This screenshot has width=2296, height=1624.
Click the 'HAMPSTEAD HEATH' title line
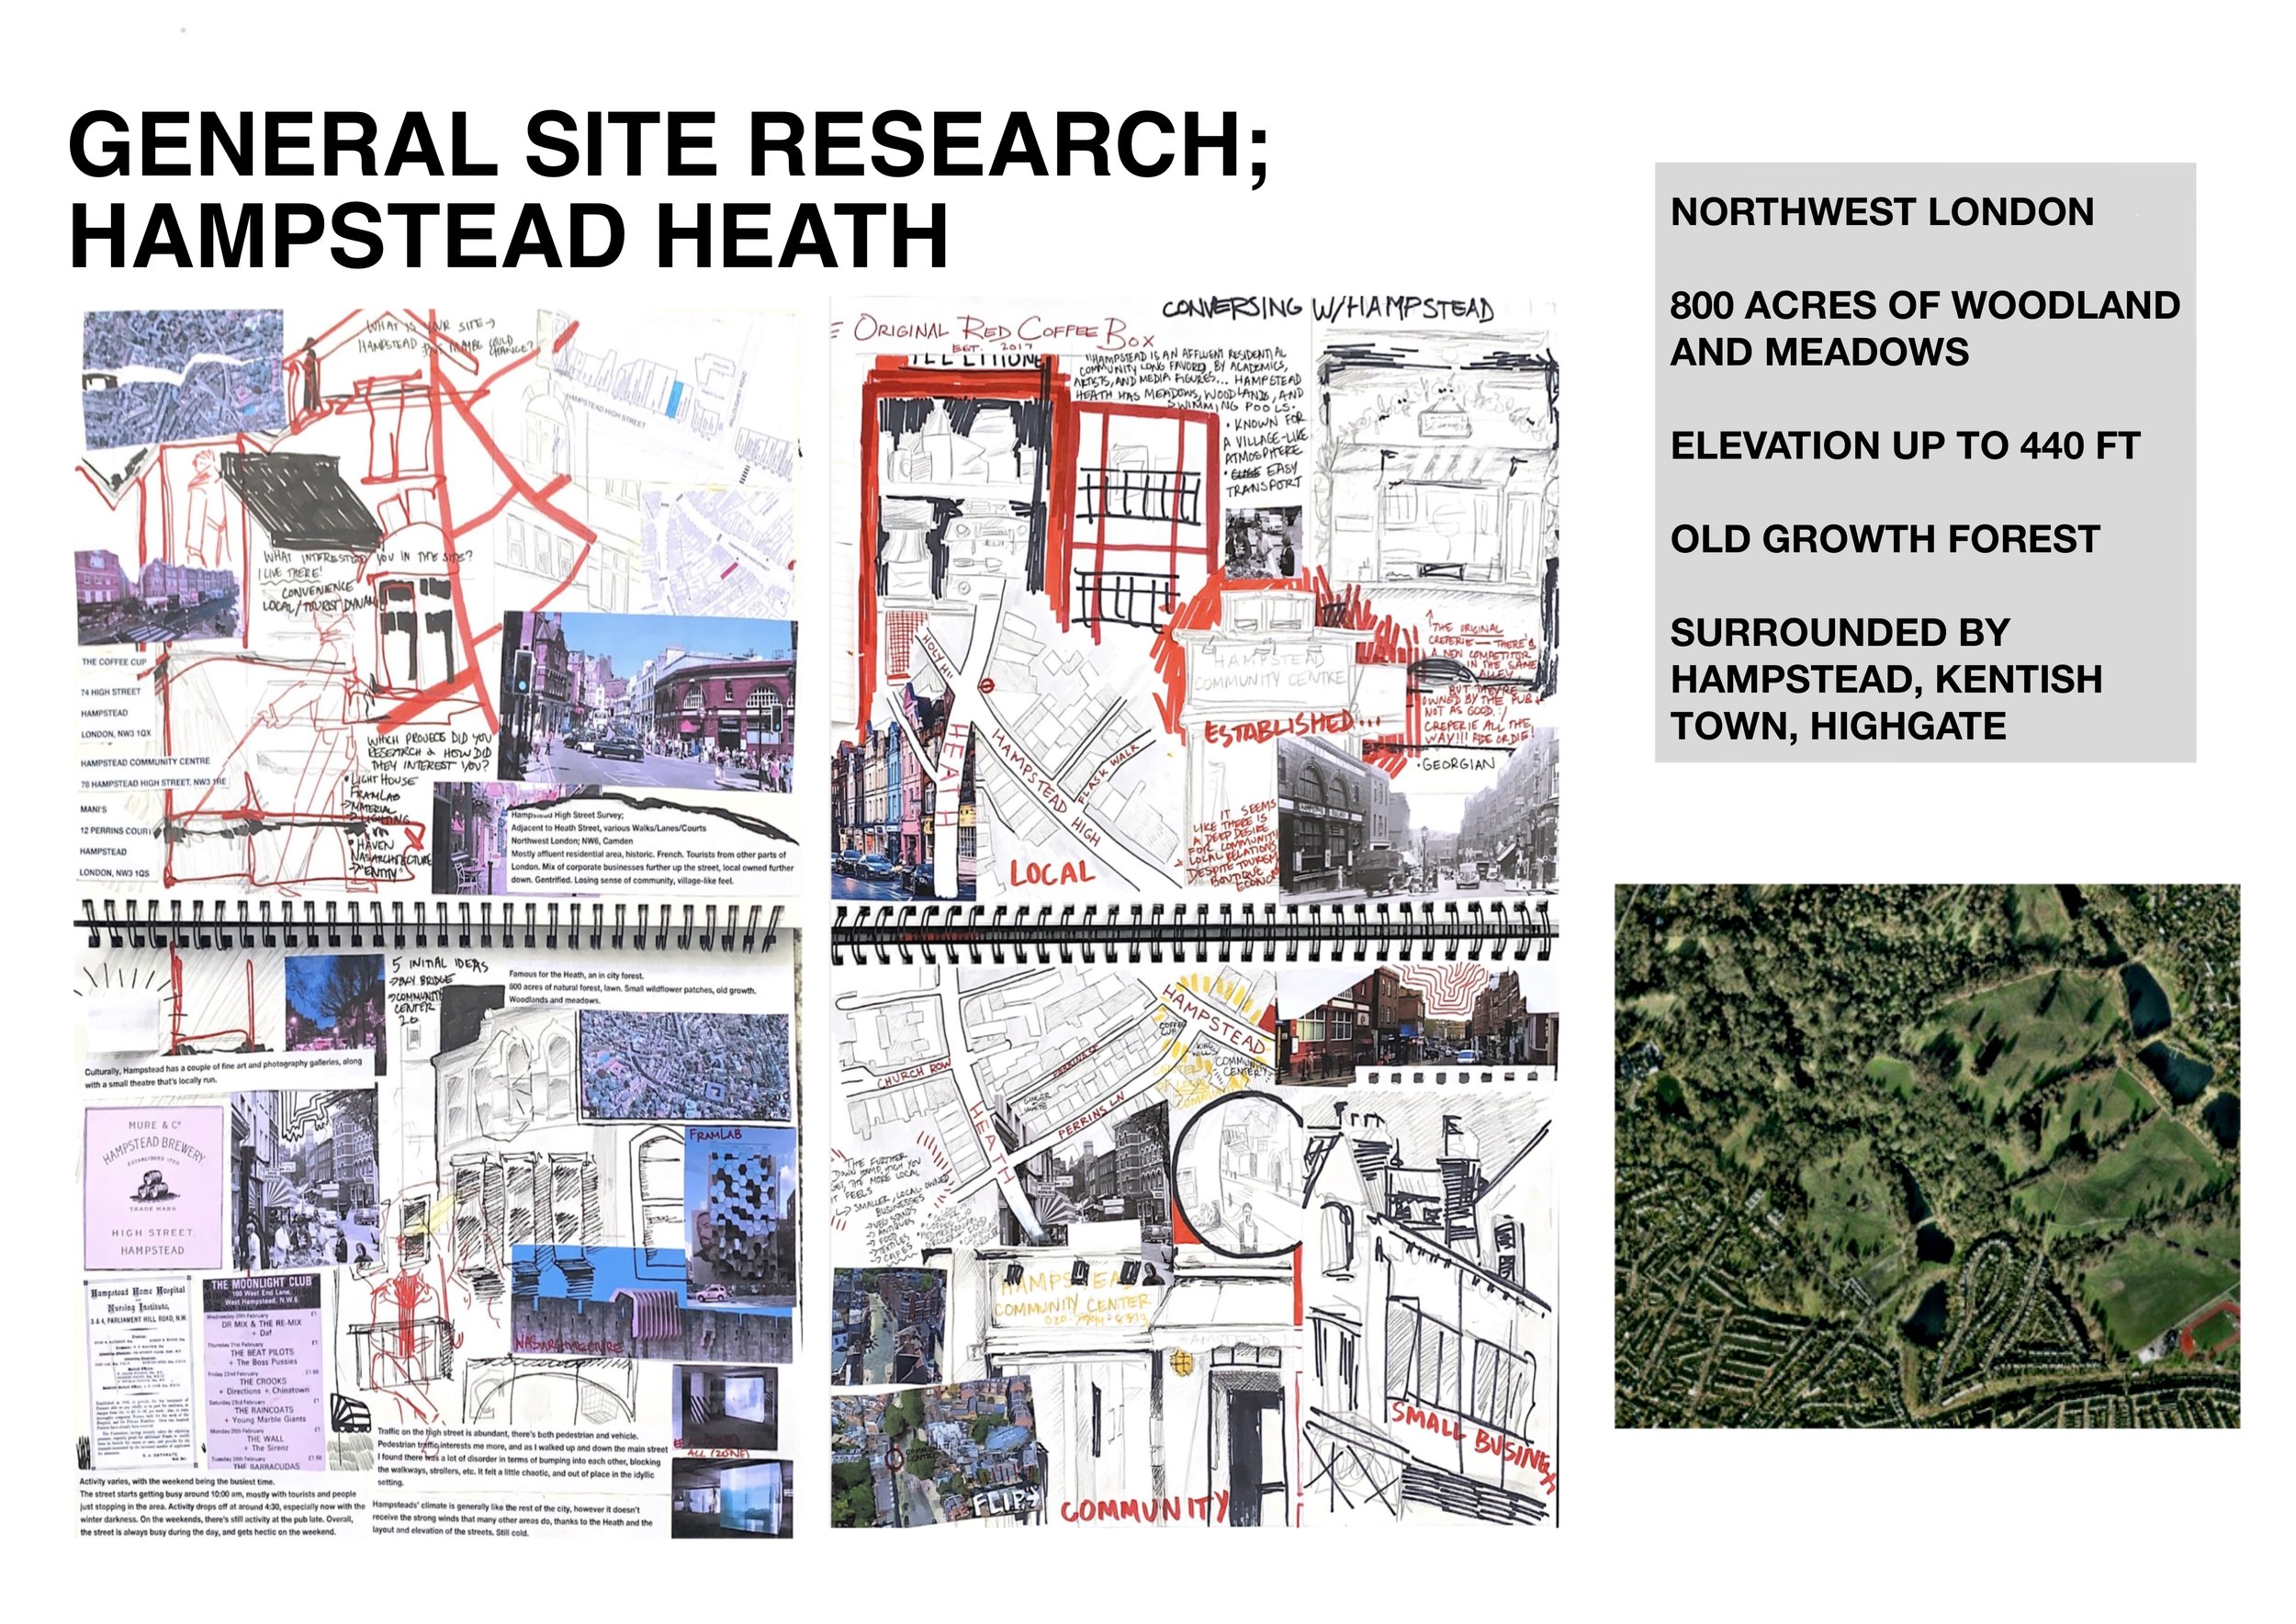508,235
